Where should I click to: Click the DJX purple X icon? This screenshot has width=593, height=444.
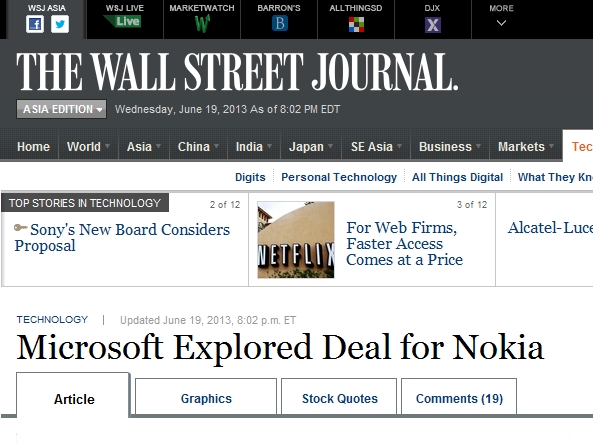tap(433, 25)
